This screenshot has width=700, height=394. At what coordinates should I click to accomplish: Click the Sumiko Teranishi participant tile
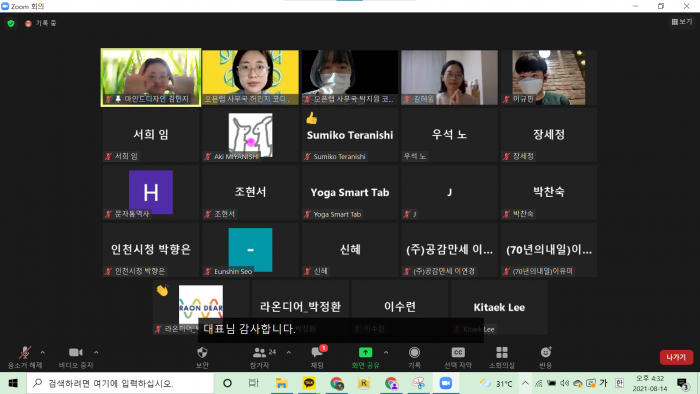[350, 135]
